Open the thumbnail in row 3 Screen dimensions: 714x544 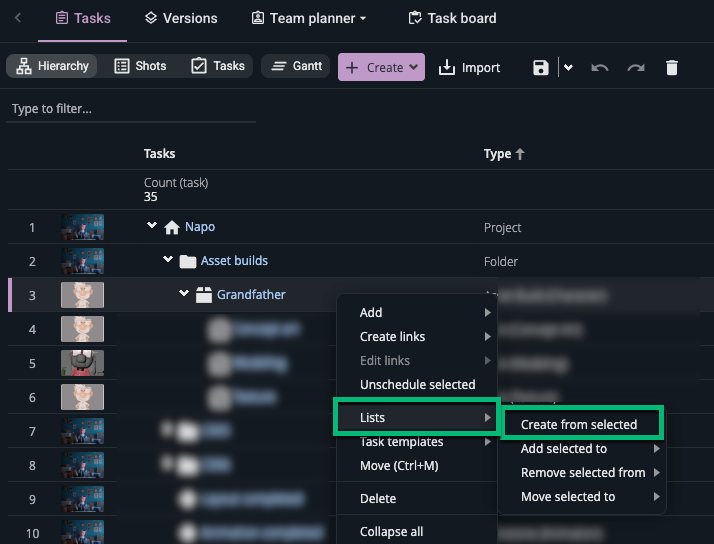(x=82, y=295)
